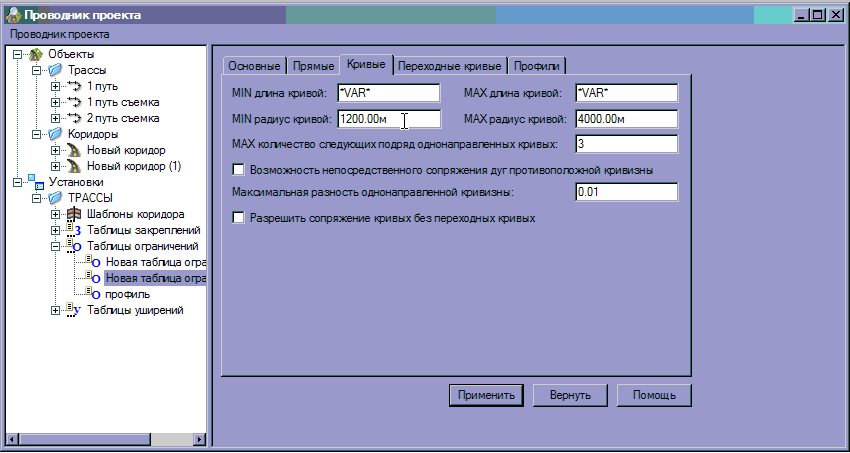The width and height of the screenshot is (850, 453).
Task: Click the Шаблоны коридора icon
Action: click(x=74, y=214)
